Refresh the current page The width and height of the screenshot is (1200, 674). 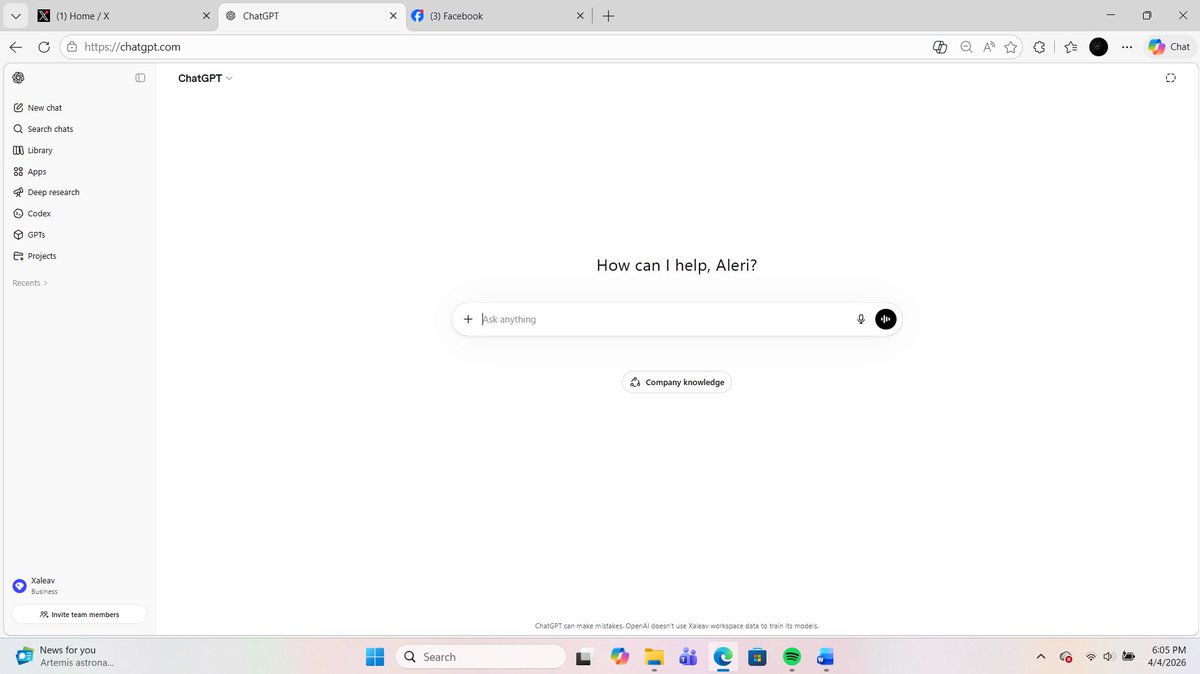coord(44,47)
